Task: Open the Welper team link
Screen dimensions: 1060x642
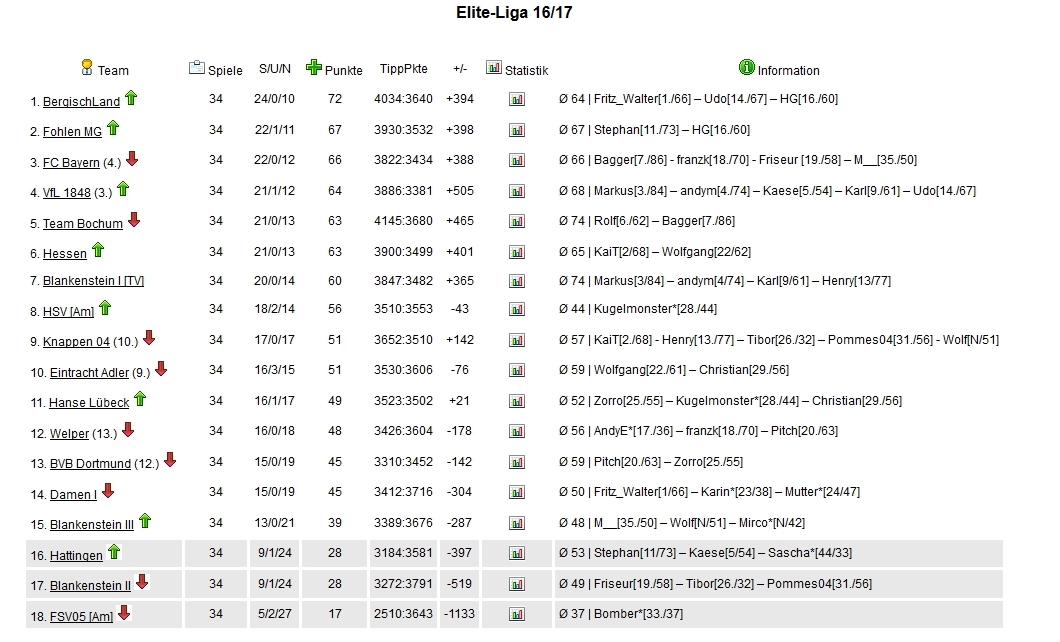Action: pyautogui.click(x=69, y=434)
